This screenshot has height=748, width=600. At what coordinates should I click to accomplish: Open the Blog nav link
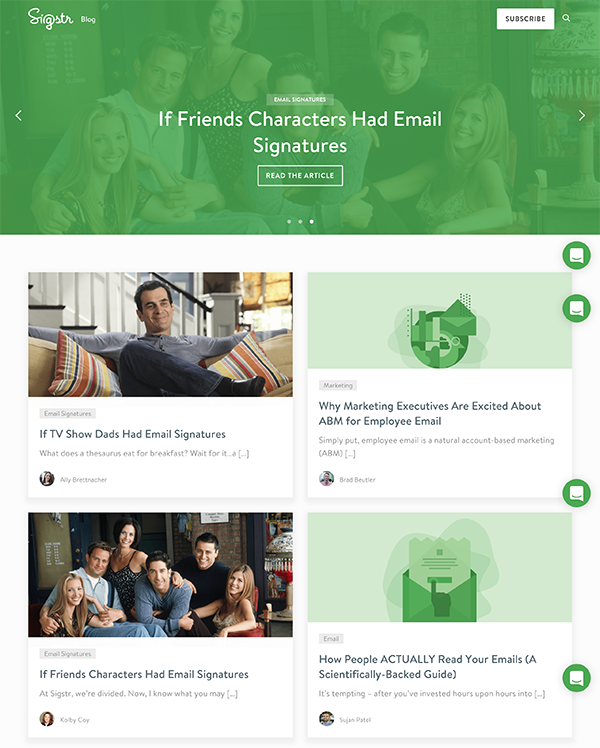click(x=88, y=20)
